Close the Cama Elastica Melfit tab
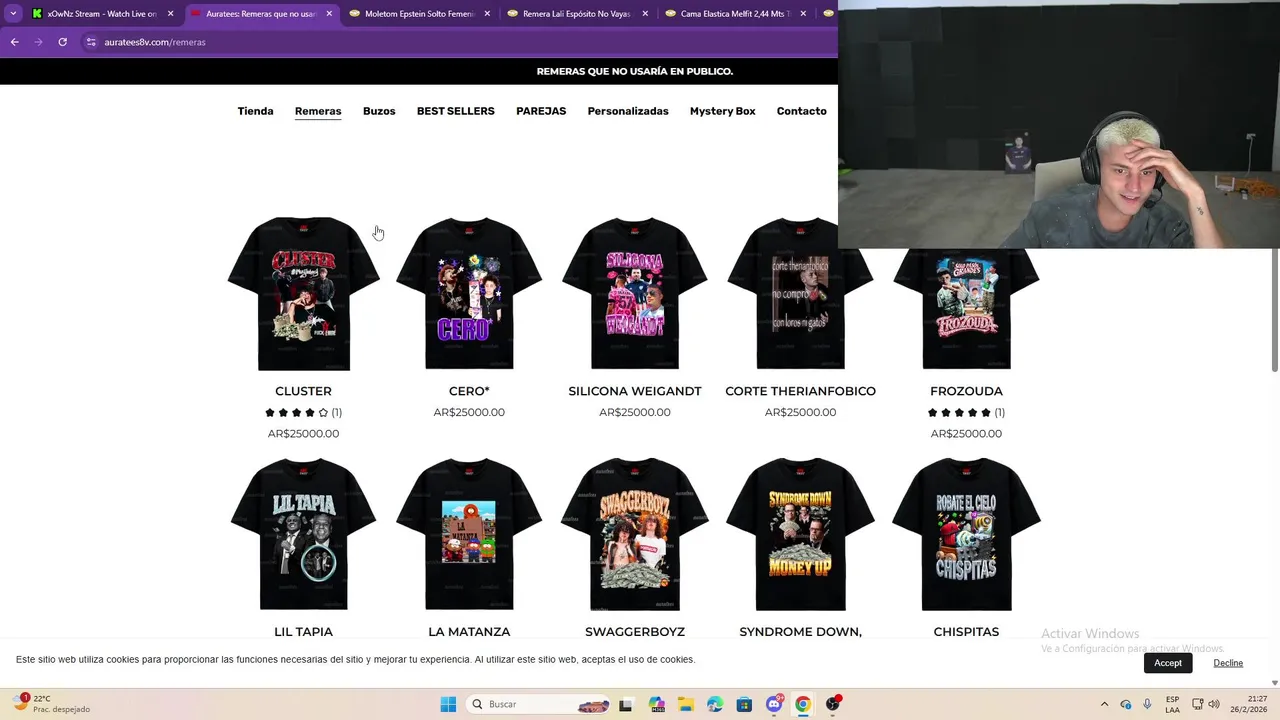The height and width of the screenshot is (720, 1280). click(x=803, y=14)
